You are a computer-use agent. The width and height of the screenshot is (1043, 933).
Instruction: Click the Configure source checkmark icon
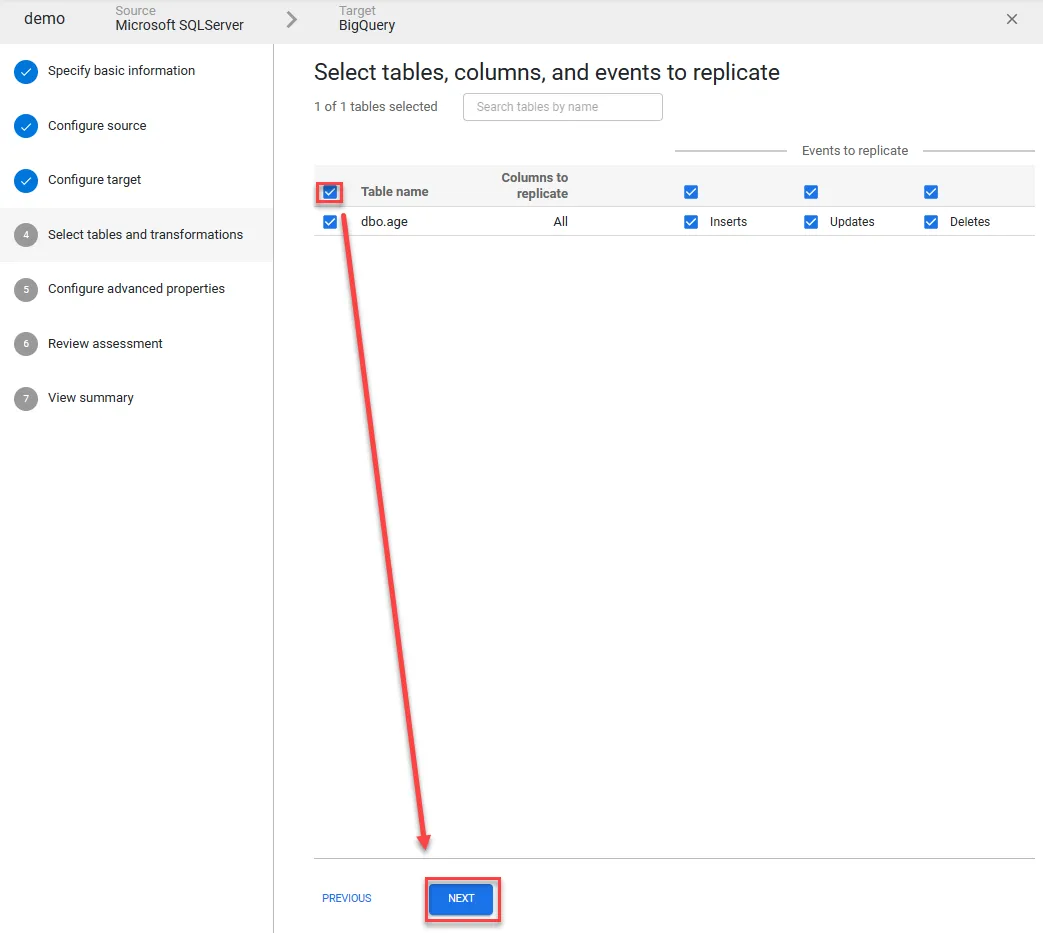tap(26, 126)
